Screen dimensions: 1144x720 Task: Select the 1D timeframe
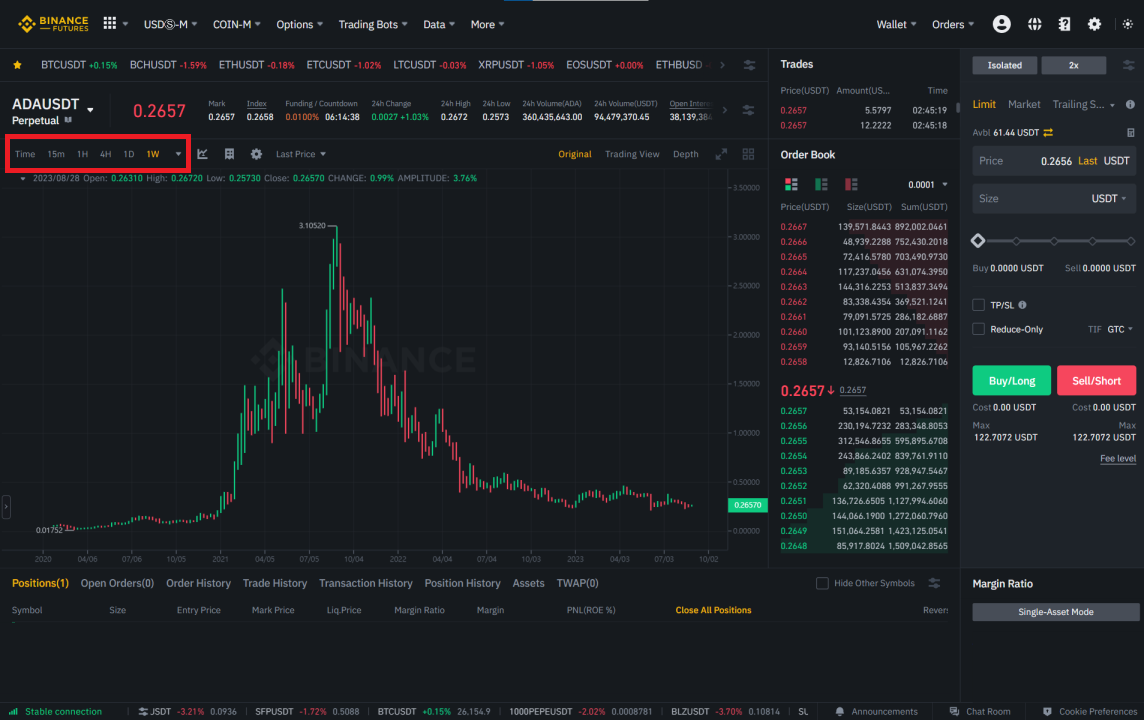[x=128, y=154]
